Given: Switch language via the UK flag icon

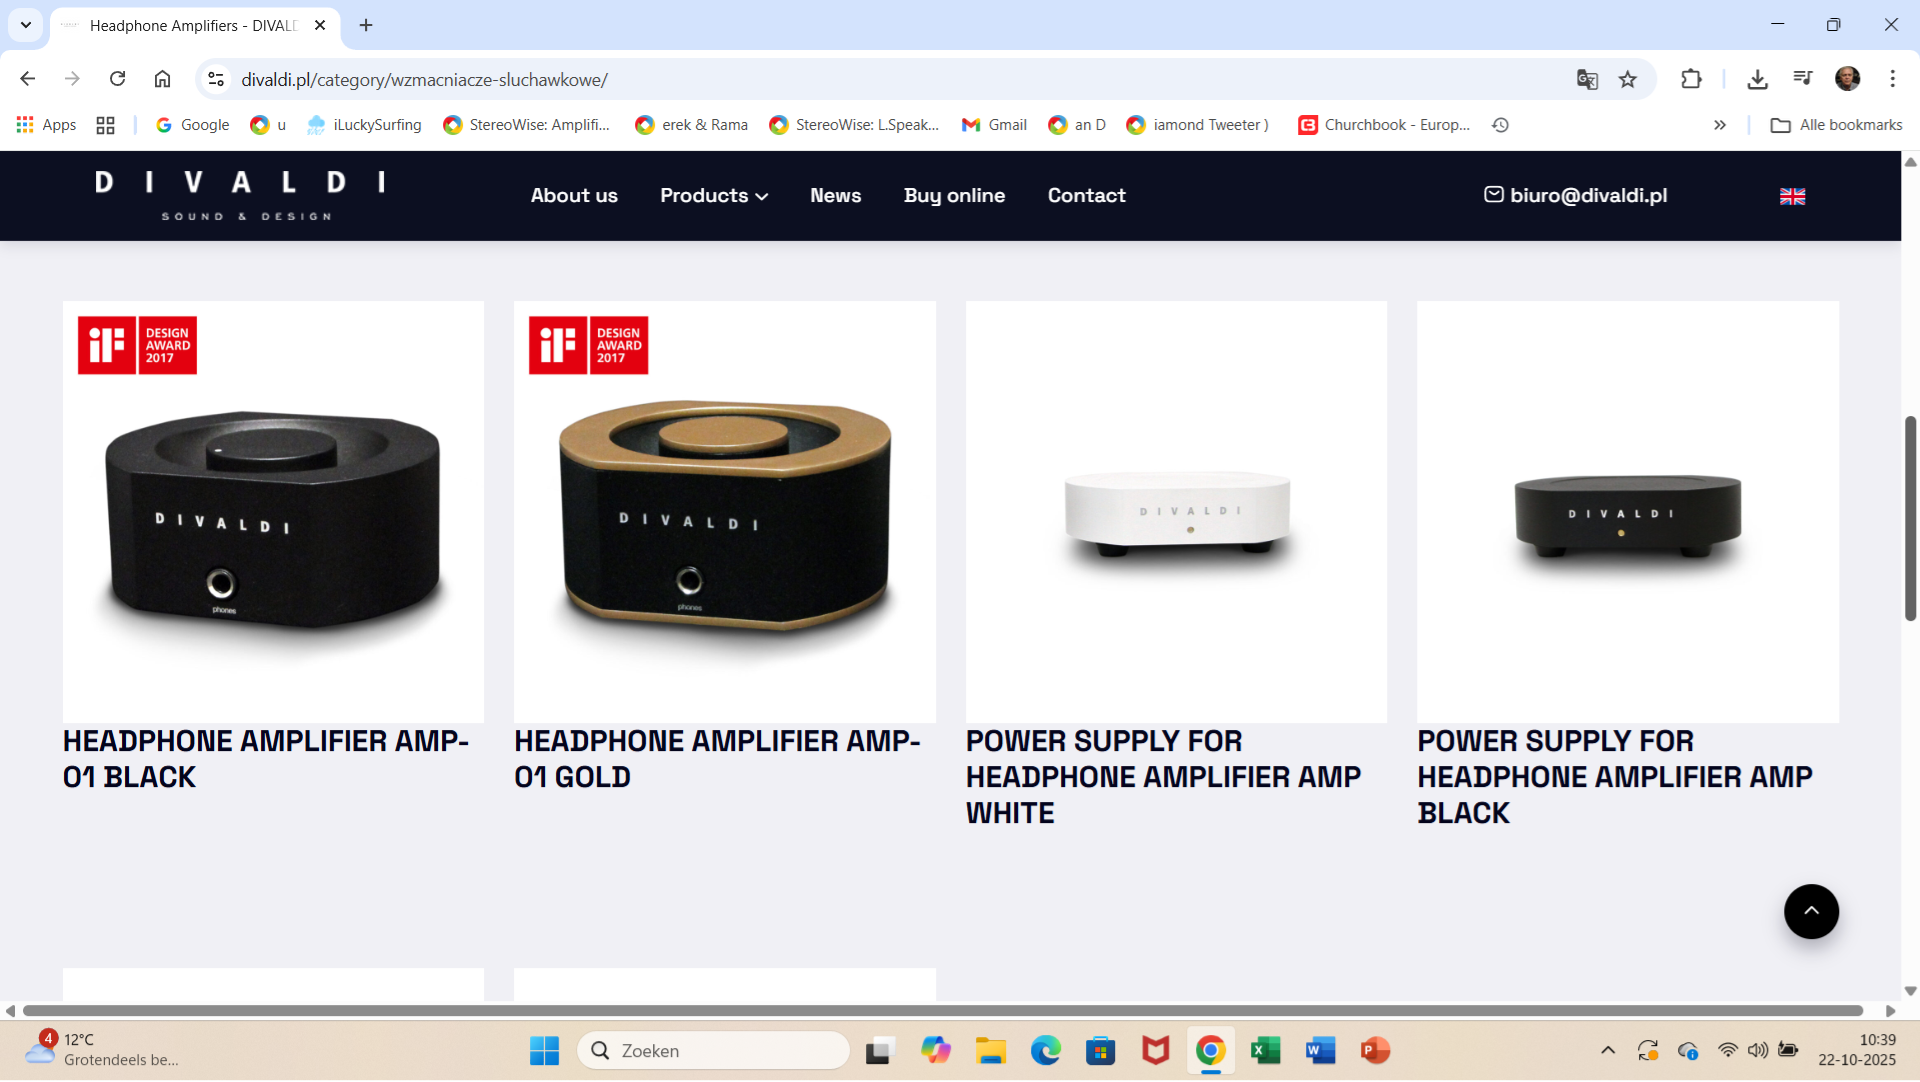Looking at the screenshot, I should 1792,197.
